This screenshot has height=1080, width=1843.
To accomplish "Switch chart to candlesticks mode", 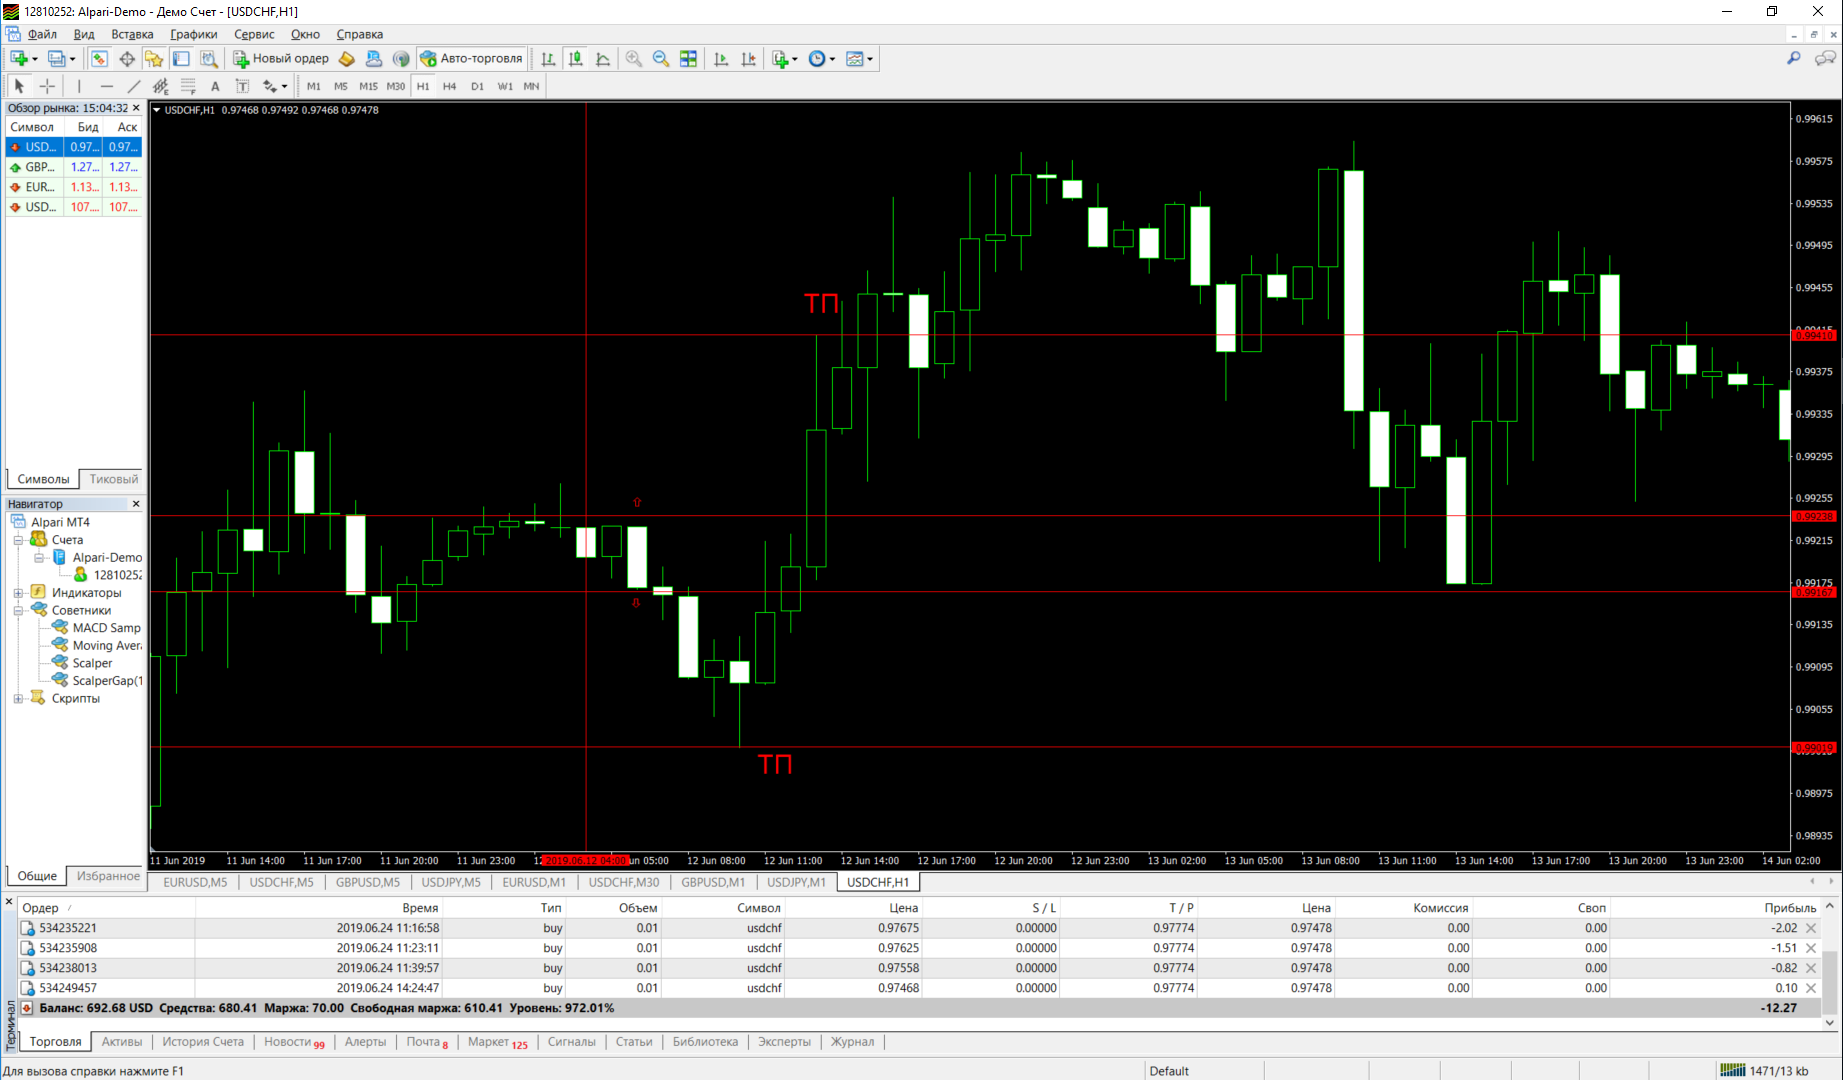I will click(x=576, y=59).
